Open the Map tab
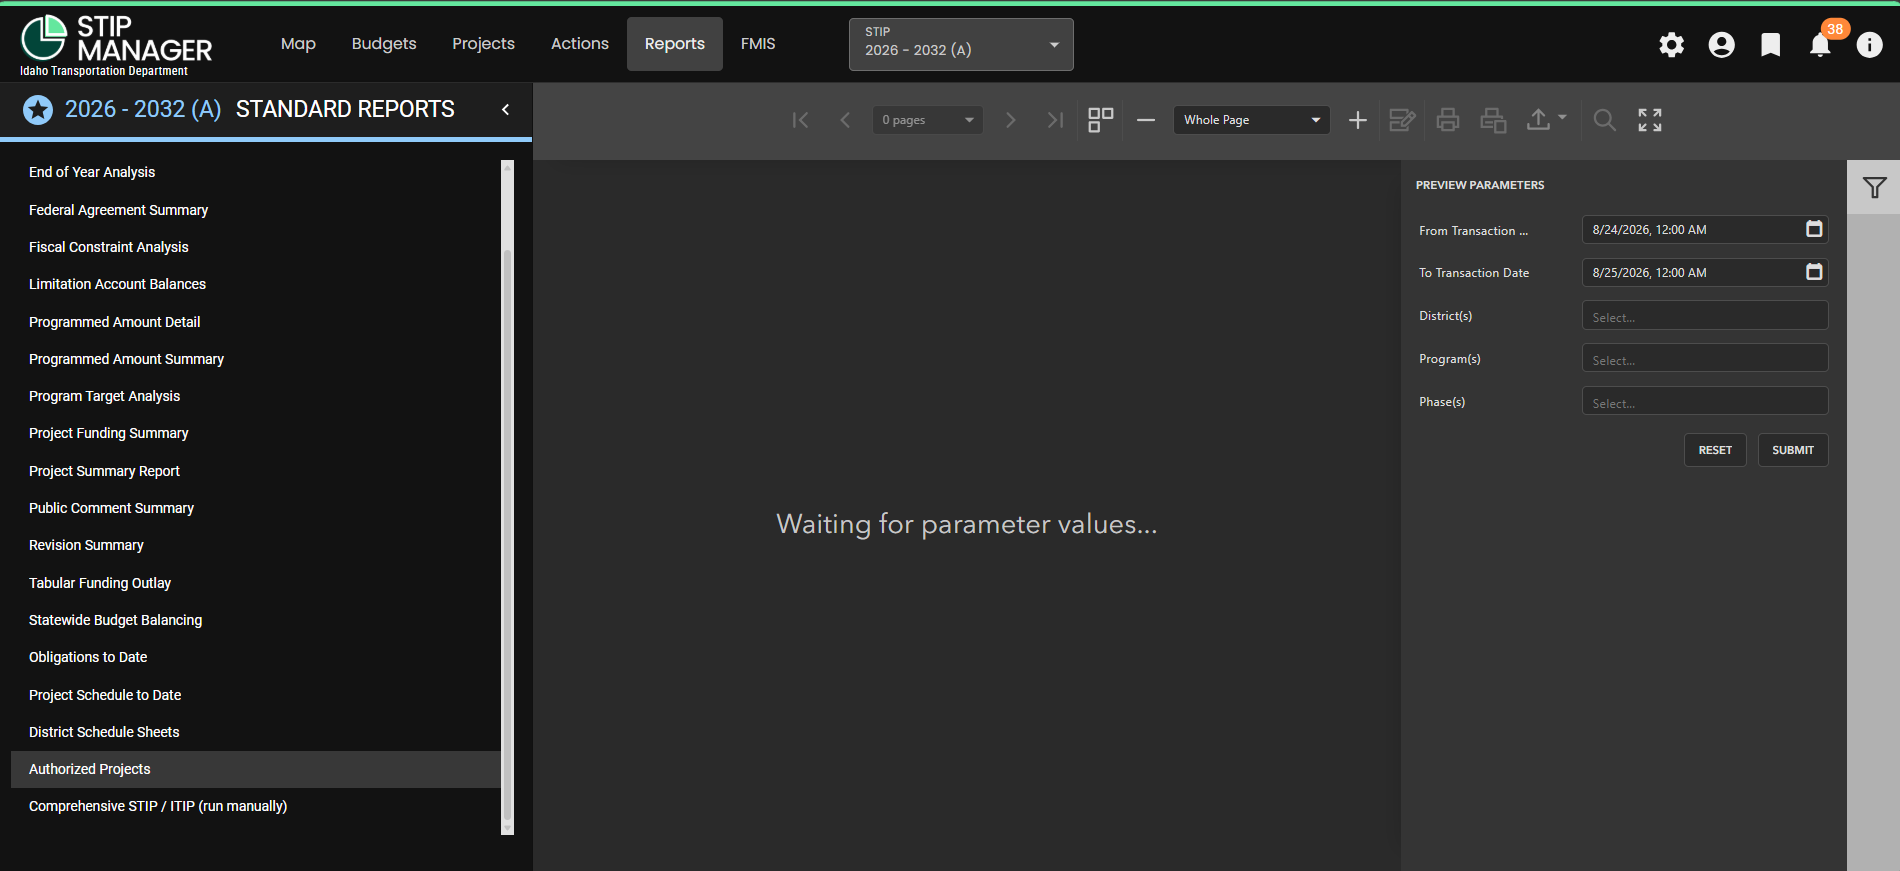This screenshot has width=1900, height=871. (x=298, y=44)
